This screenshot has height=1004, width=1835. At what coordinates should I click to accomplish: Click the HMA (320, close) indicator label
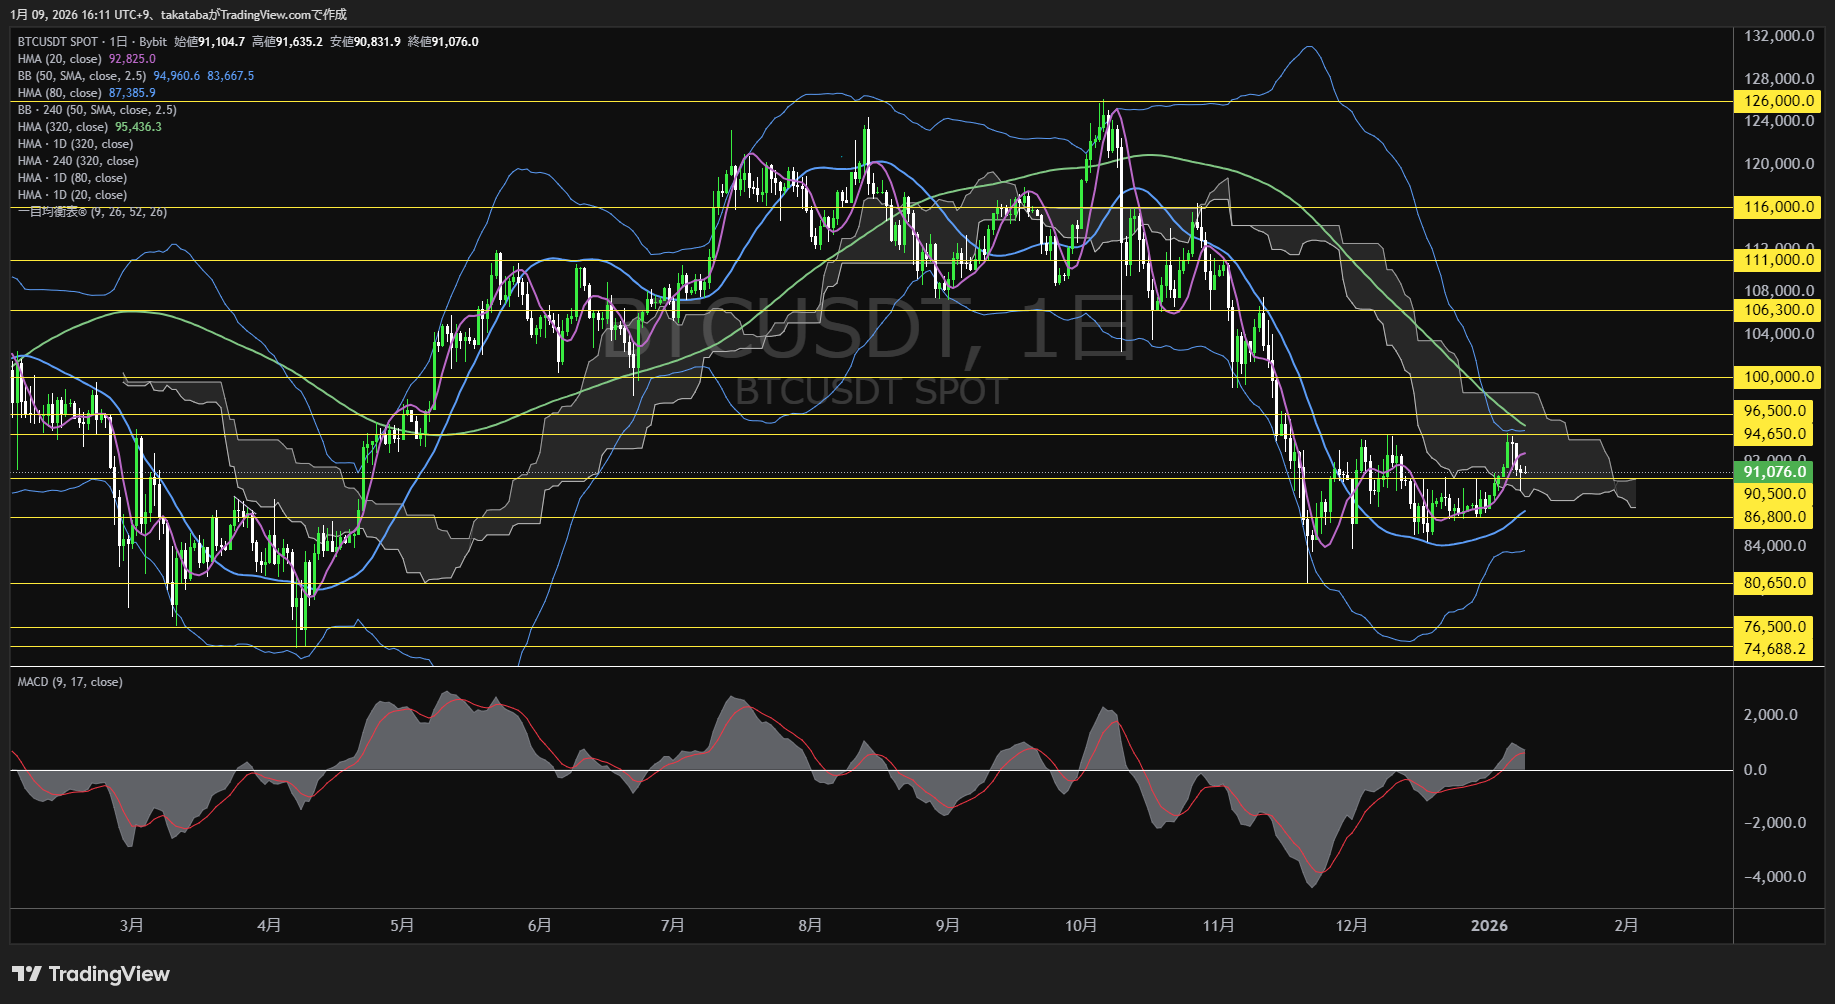(x=63, y=127)
